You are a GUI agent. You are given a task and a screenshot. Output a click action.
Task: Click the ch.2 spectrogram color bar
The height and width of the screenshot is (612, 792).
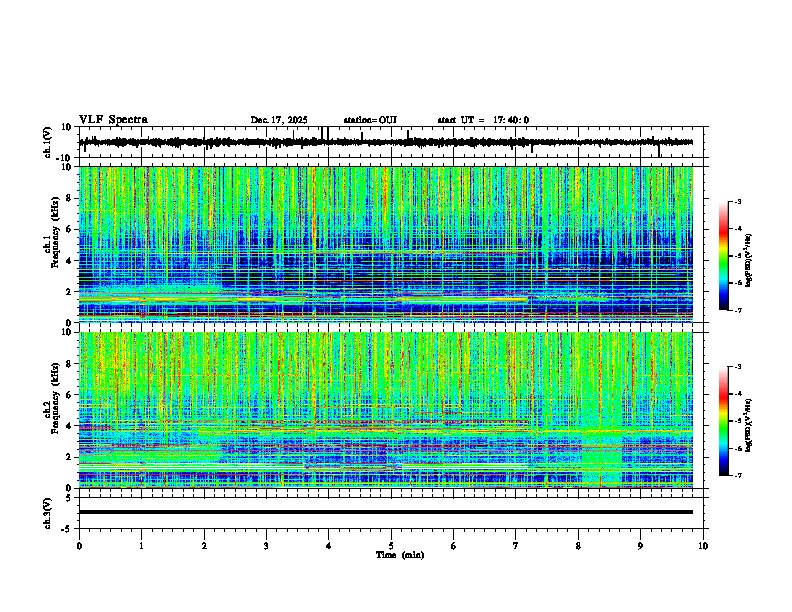[x=723, y=421]
